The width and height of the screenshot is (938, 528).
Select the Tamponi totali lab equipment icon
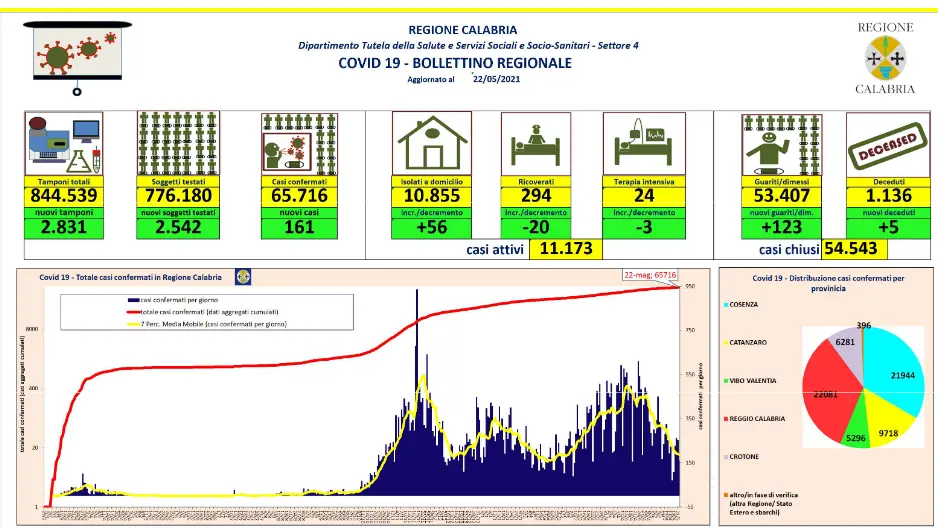click(65, 143)
